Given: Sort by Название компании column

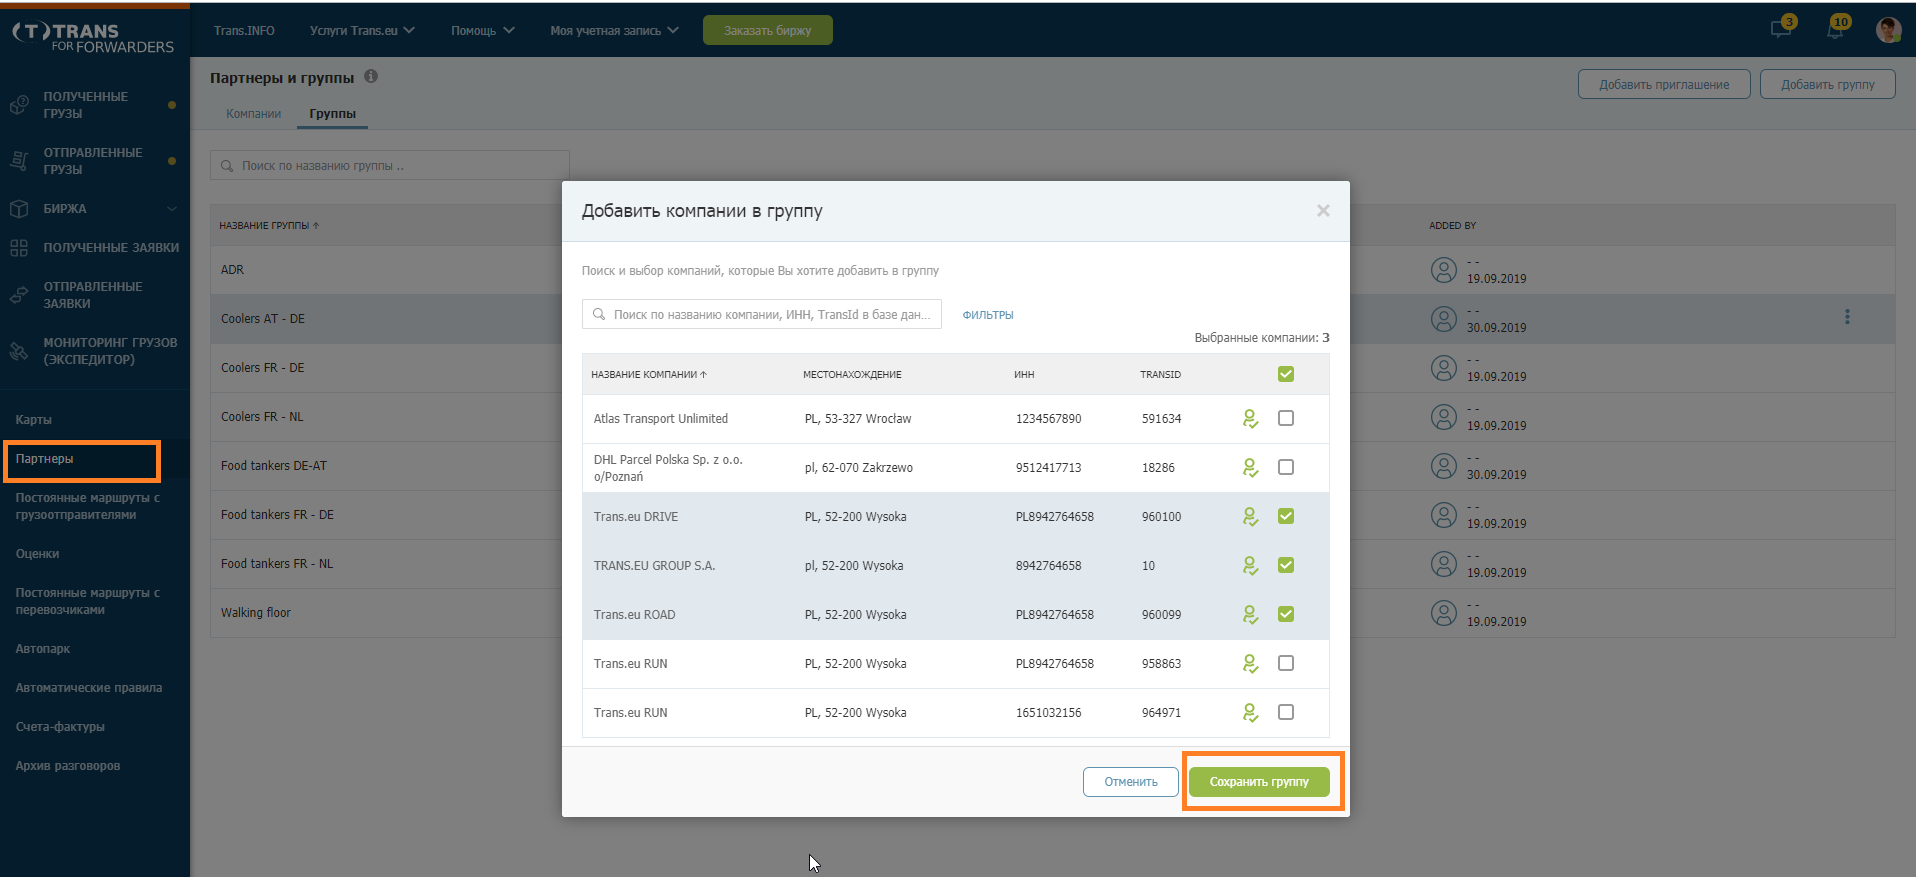Looking at the screenshot, I should (648, 374).
